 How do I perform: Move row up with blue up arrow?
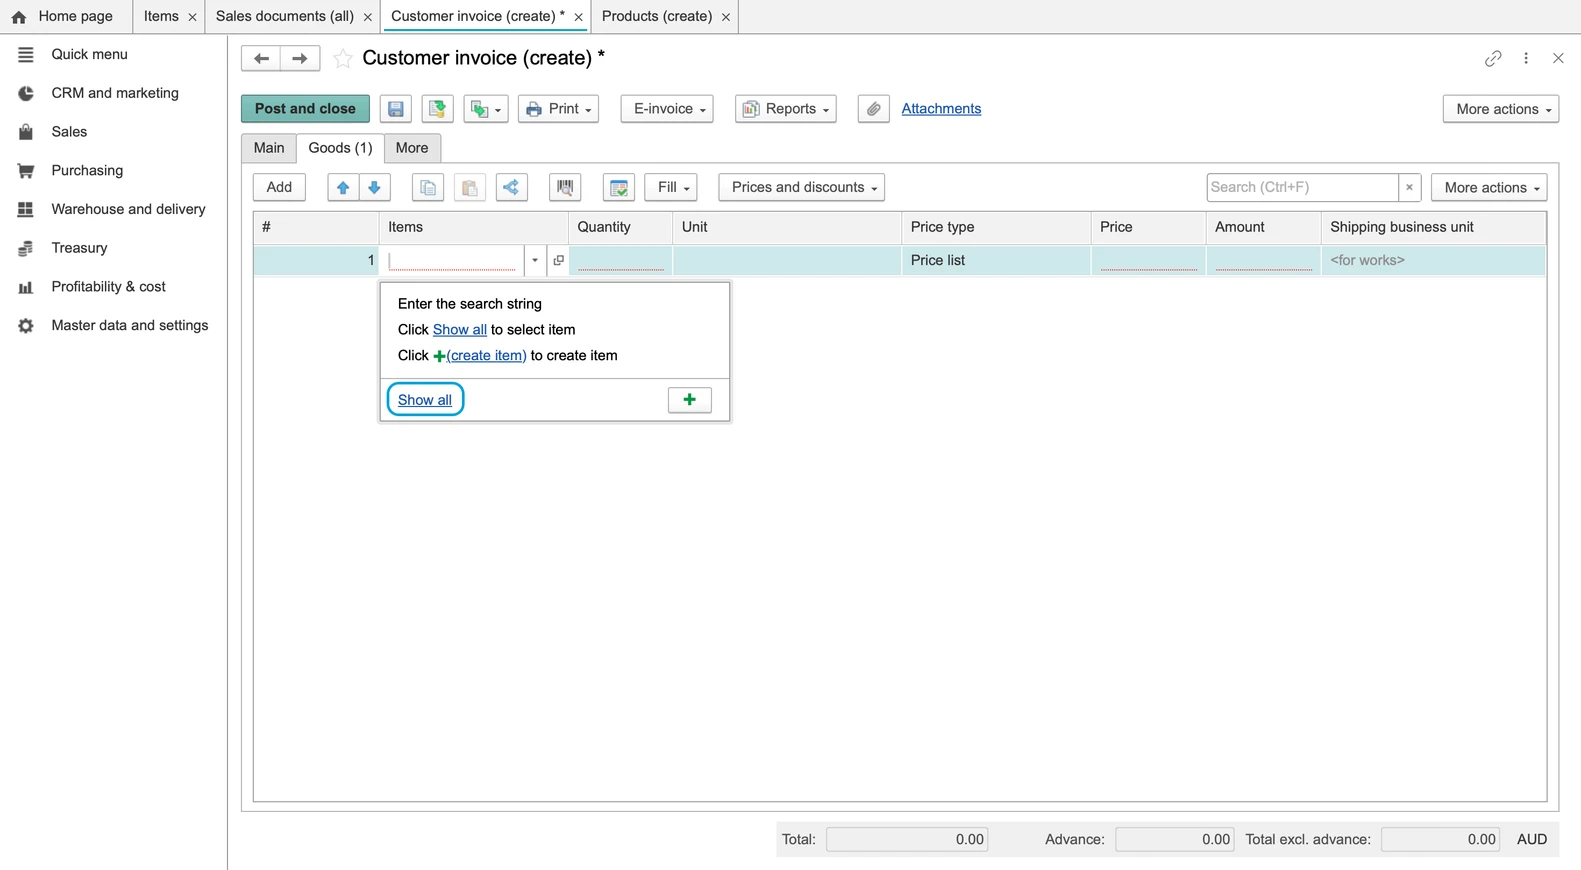pos(343,188)
